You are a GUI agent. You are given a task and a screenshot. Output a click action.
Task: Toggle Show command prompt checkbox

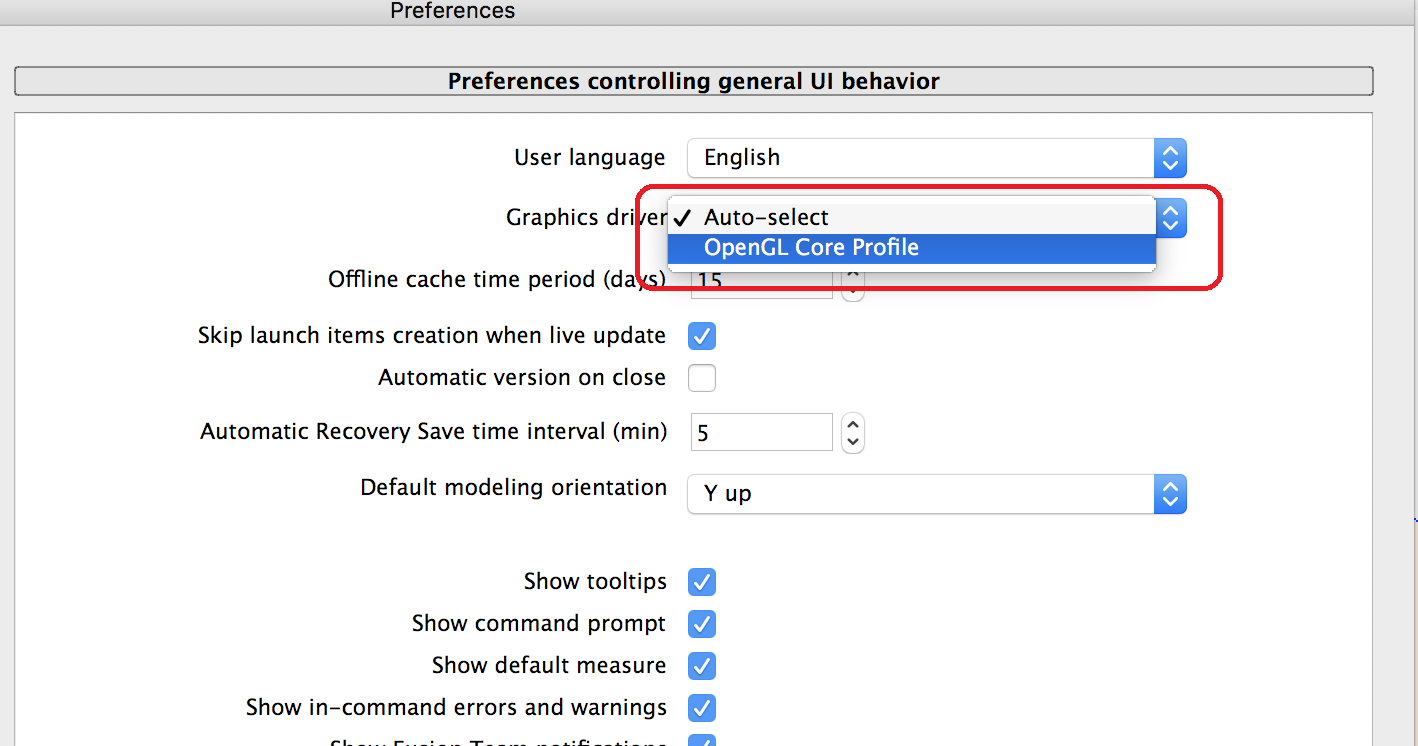[702, 624]
